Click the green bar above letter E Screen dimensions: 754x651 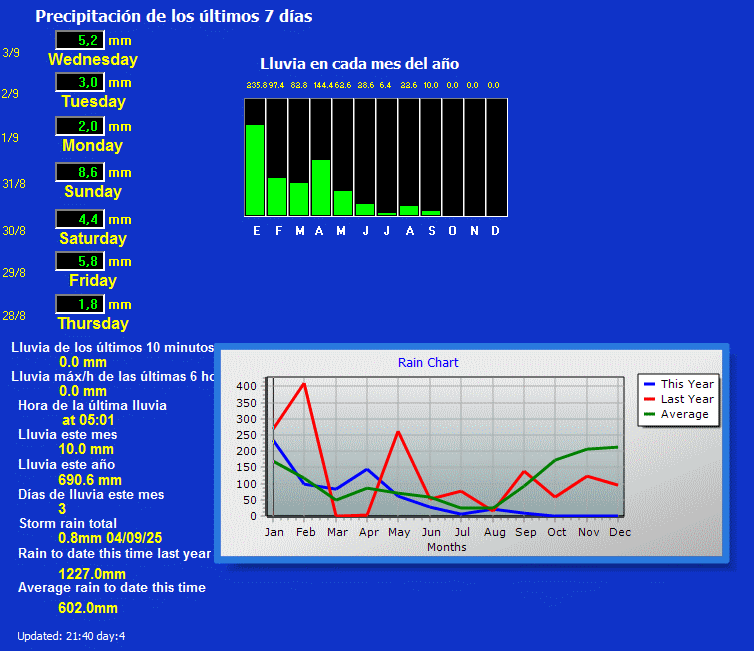tap(255, 170)
